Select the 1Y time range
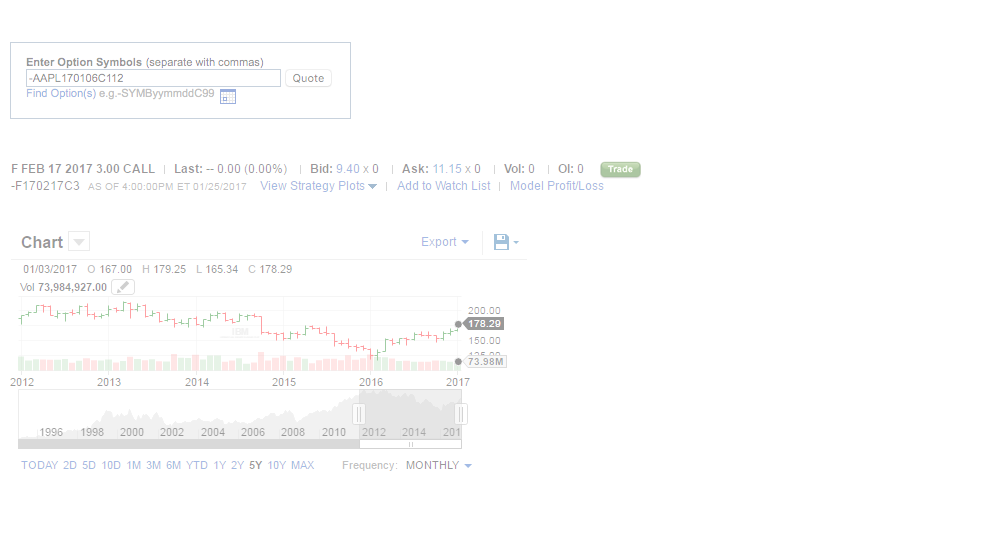 pyautogui.click(x=219, y=465)
